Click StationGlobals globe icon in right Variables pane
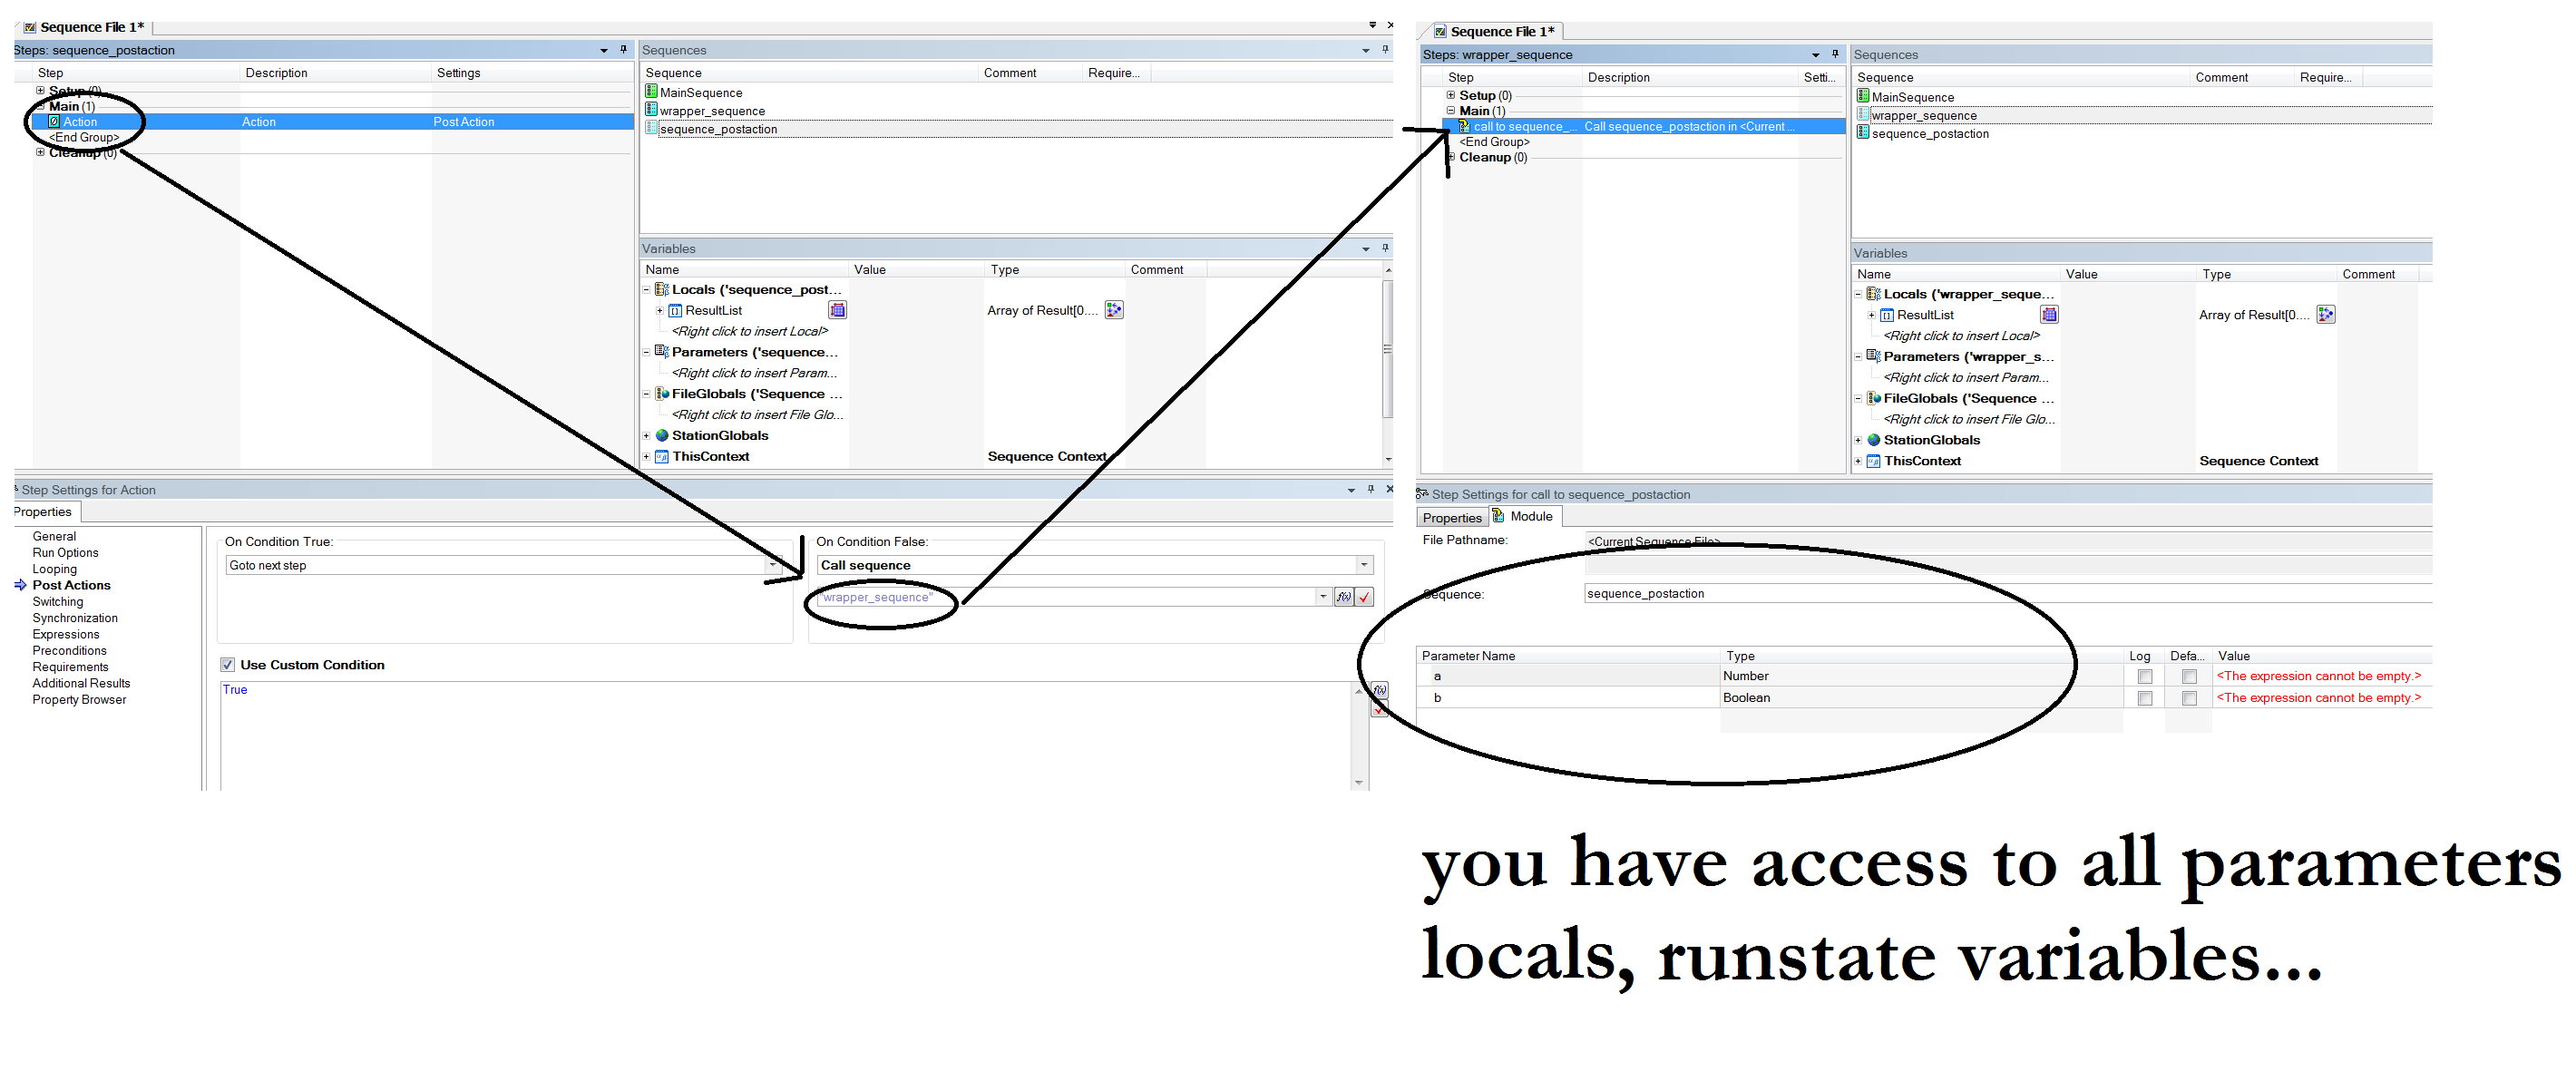 (1873, 439)
